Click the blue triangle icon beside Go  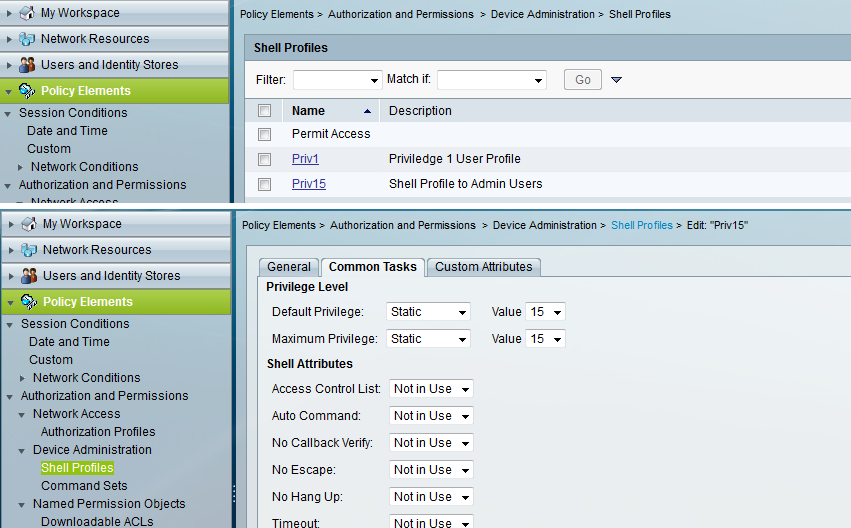click(x=616, y=80)
